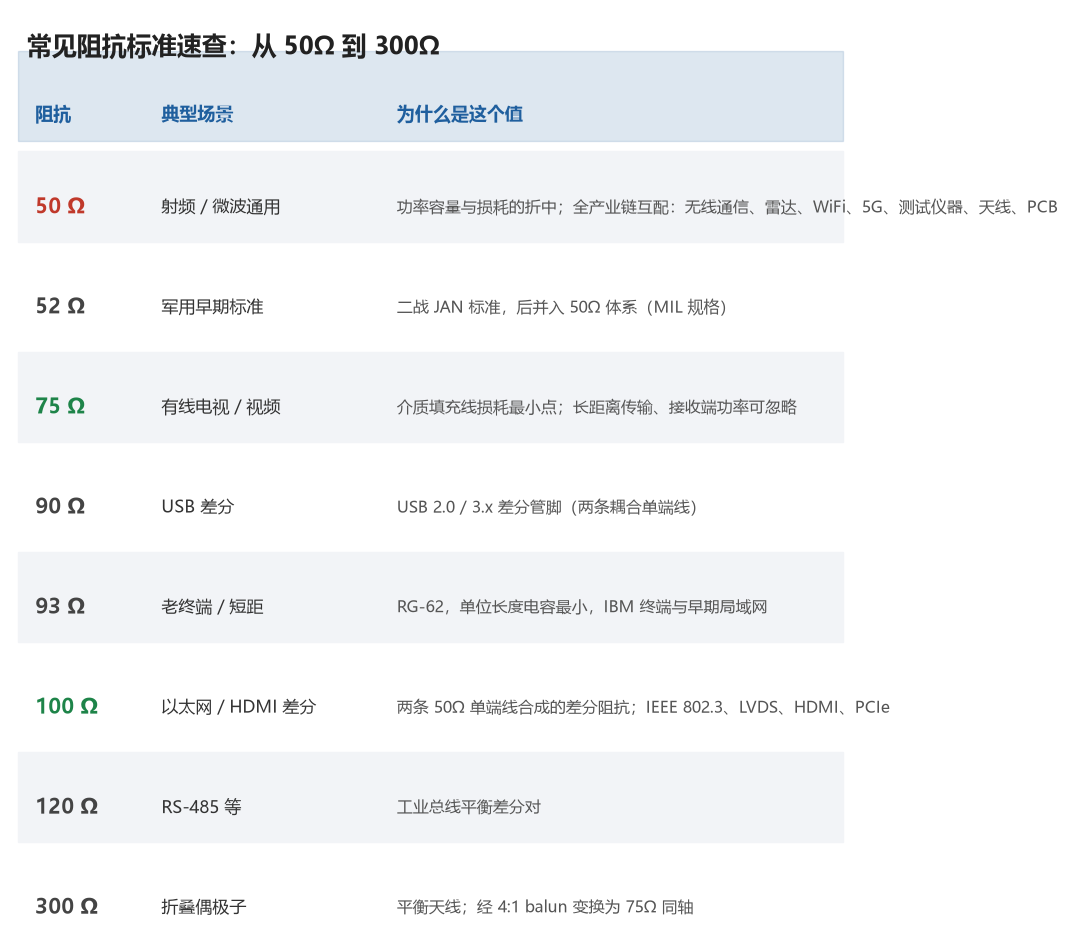Image resolution: width=1067 pixels, height=929 pixels.
Task: Select the 52 Ω impedance cell
Action: [x=61, y=306]
